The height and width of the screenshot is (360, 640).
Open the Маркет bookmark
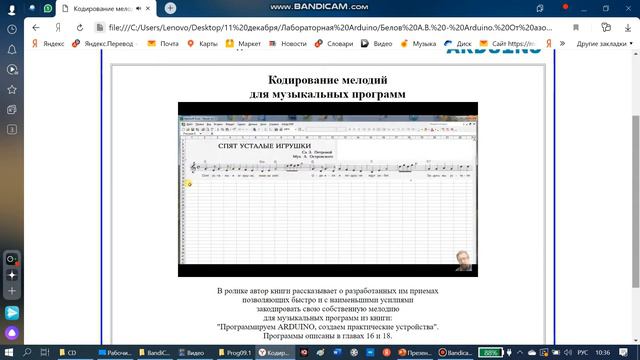tap(243, 44)
